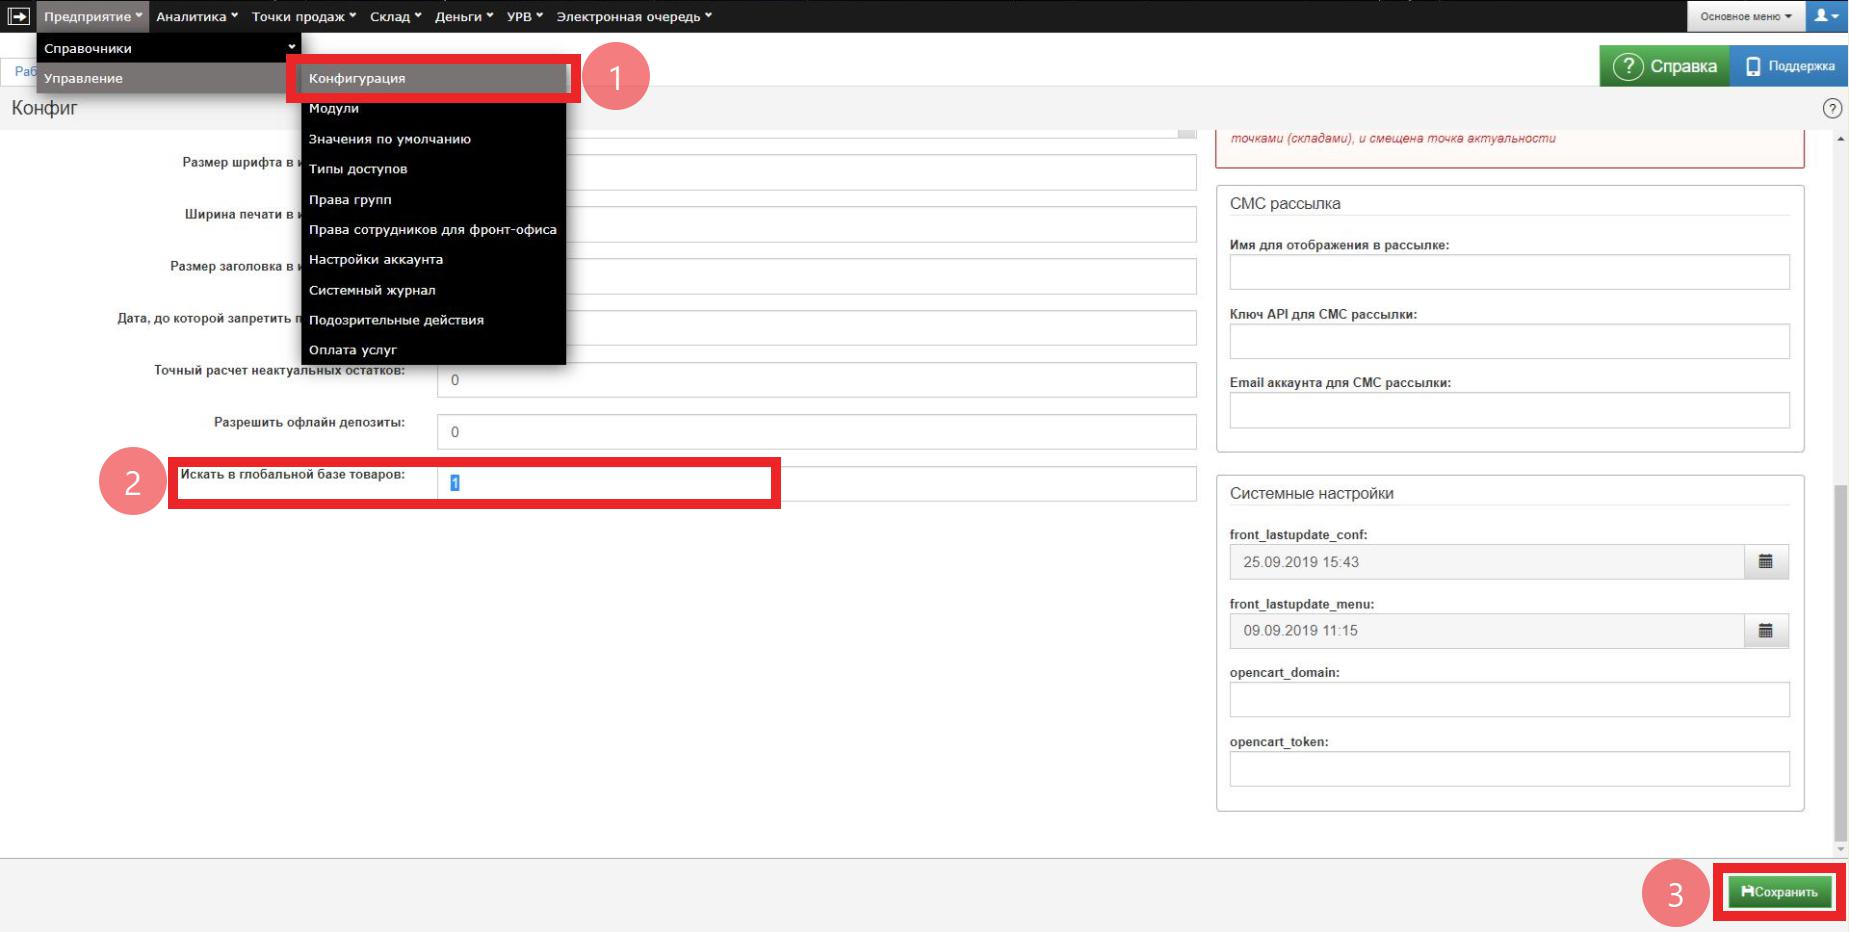Open Системный журнал menu entry

pos(372,290)
